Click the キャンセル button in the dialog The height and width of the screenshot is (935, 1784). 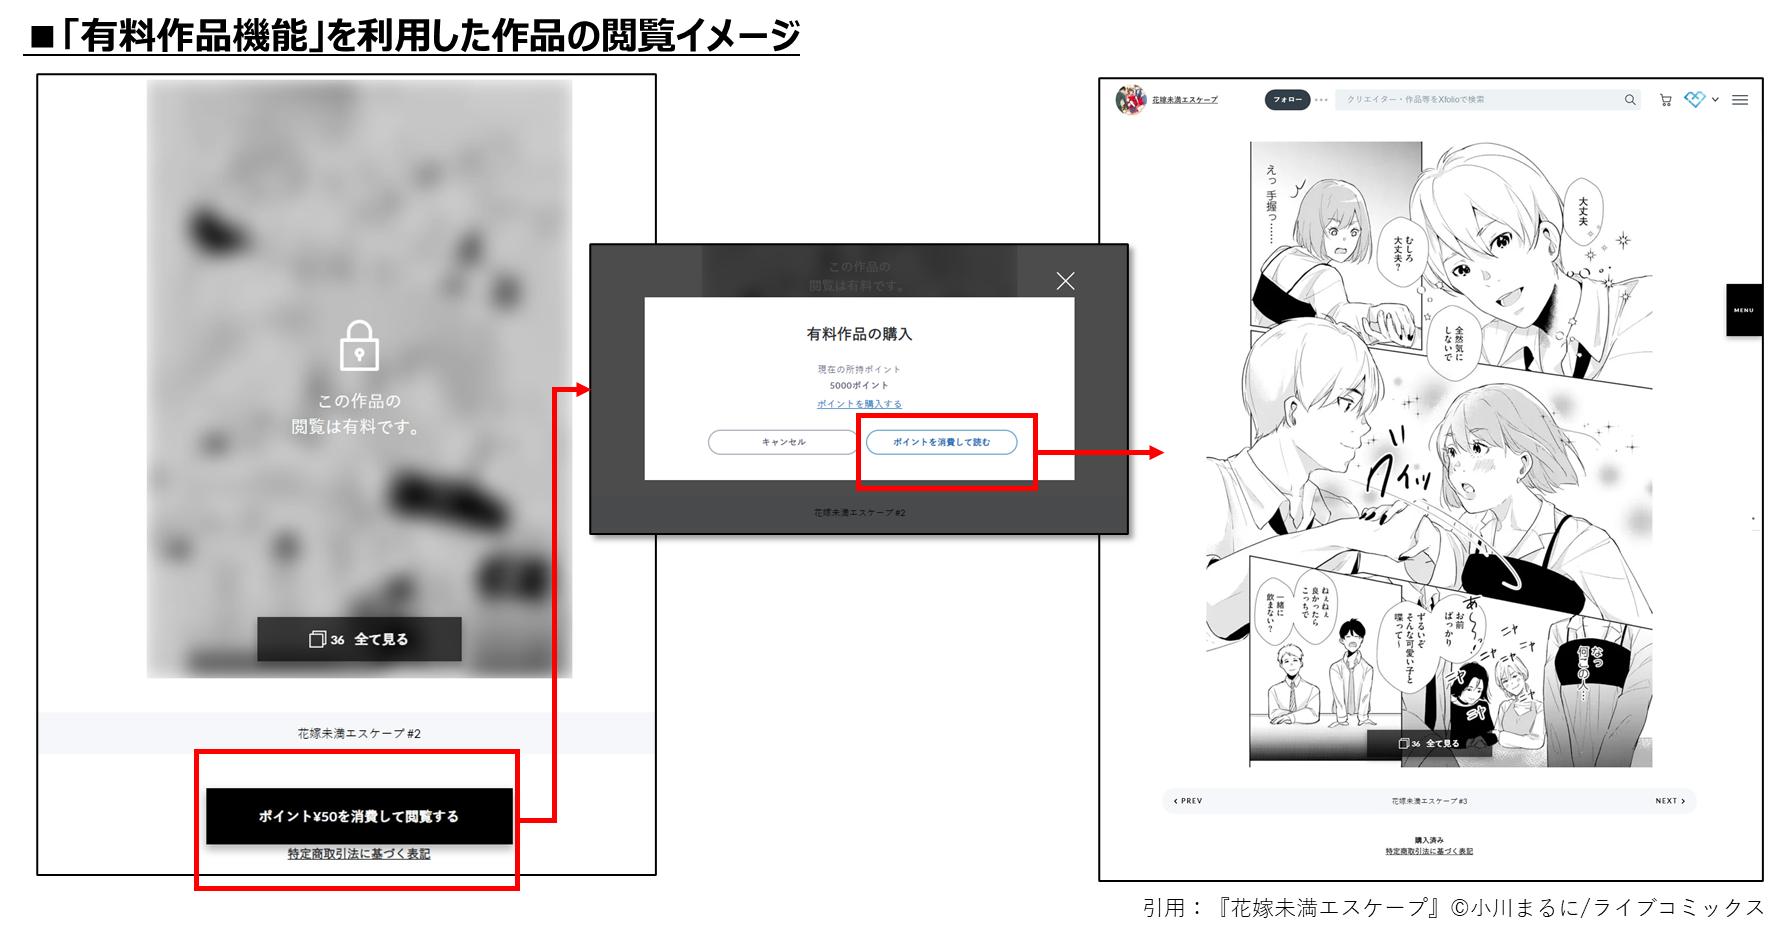click(783, 442)
